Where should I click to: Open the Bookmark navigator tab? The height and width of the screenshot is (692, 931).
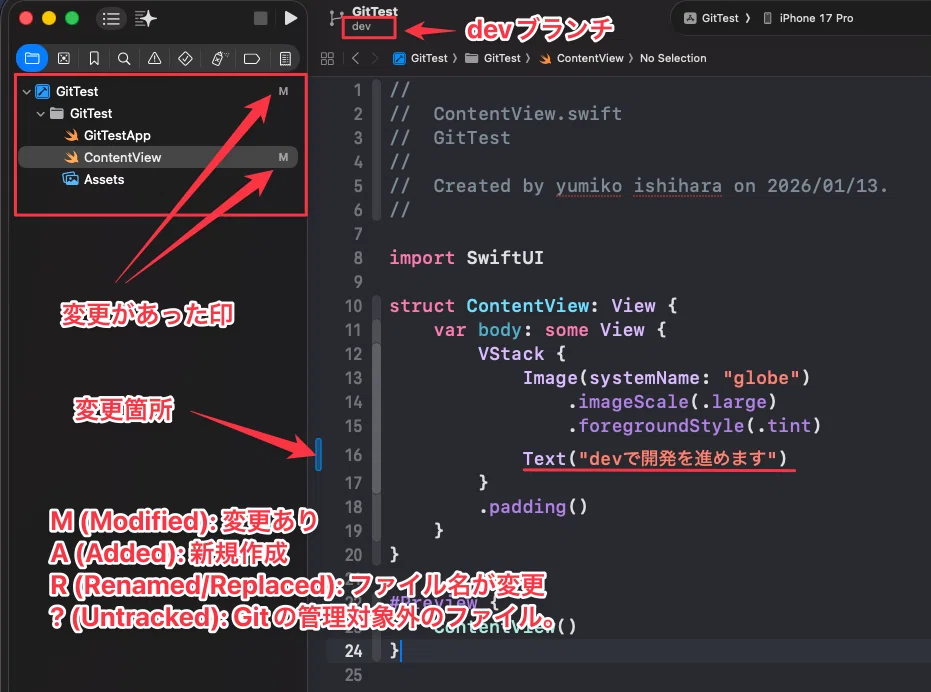click(94, 58)
